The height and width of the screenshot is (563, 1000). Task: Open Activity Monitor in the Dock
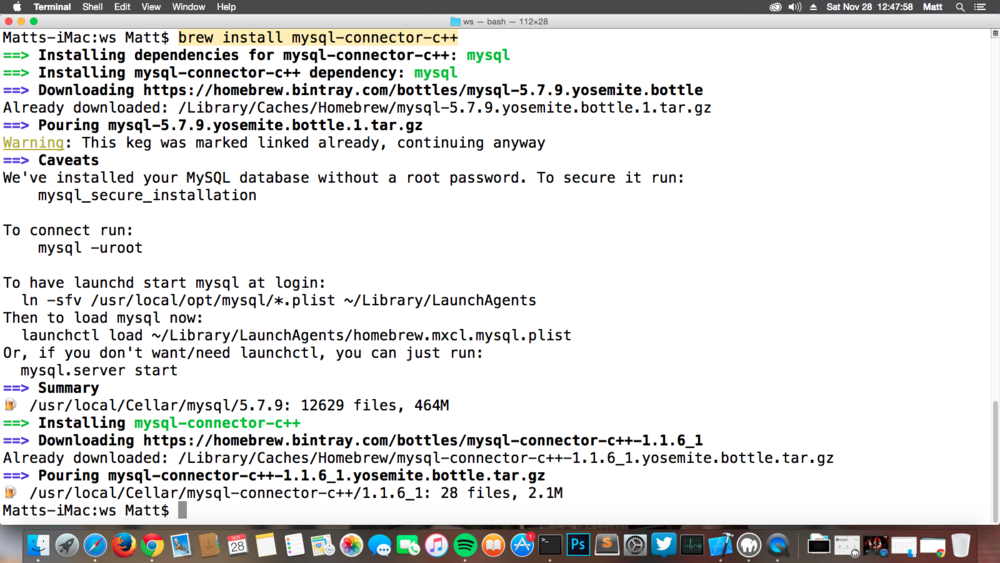point(692,545)
